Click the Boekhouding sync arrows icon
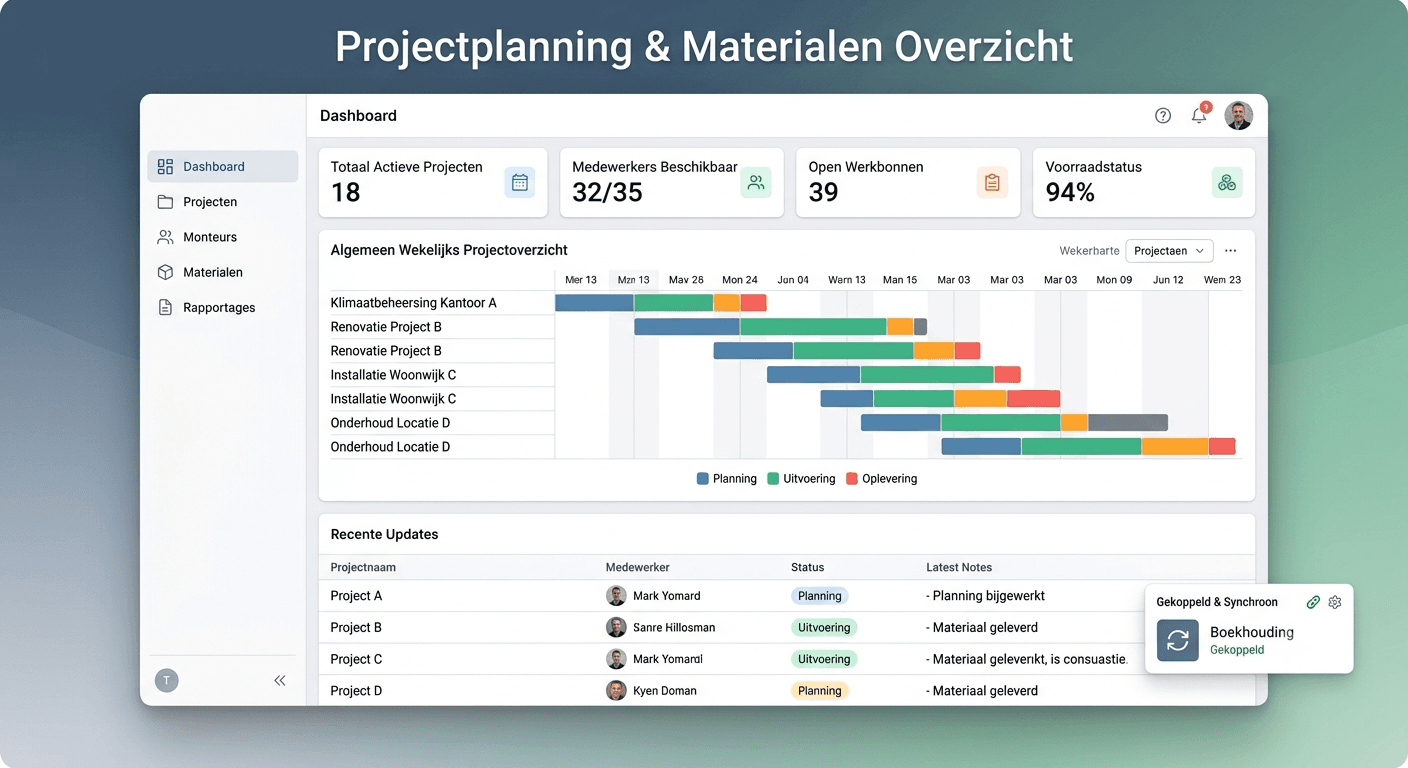Viewport: 1408px width, 768px height. coord(1178,641)
